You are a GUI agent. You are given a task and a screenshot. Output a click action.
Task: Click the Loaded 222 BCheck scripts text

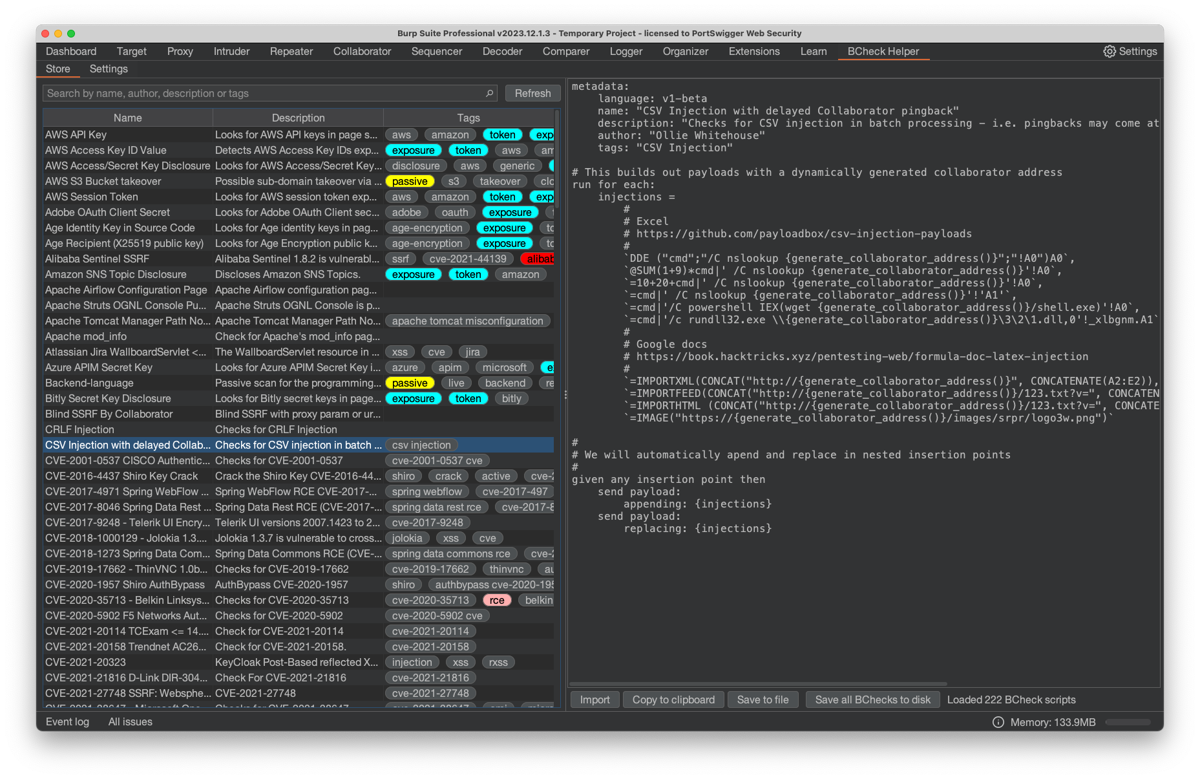point(1011,700)
